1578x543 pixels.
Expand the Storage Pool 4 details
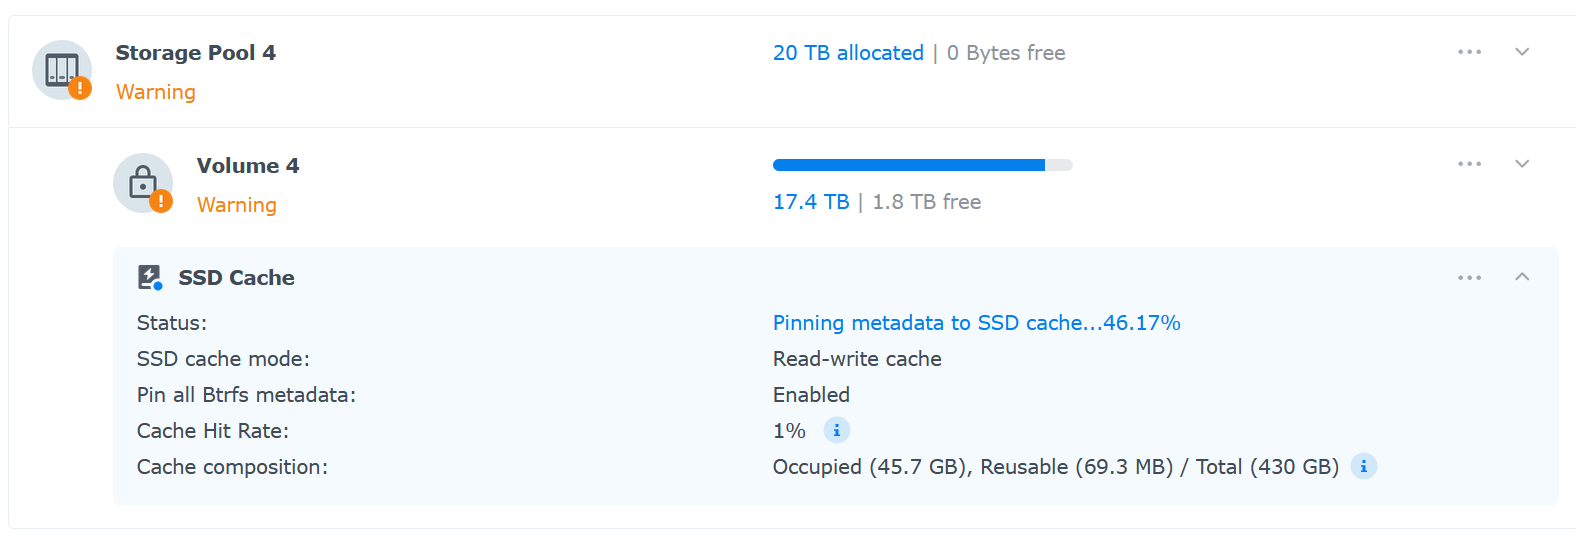[x=1522, y=52]
